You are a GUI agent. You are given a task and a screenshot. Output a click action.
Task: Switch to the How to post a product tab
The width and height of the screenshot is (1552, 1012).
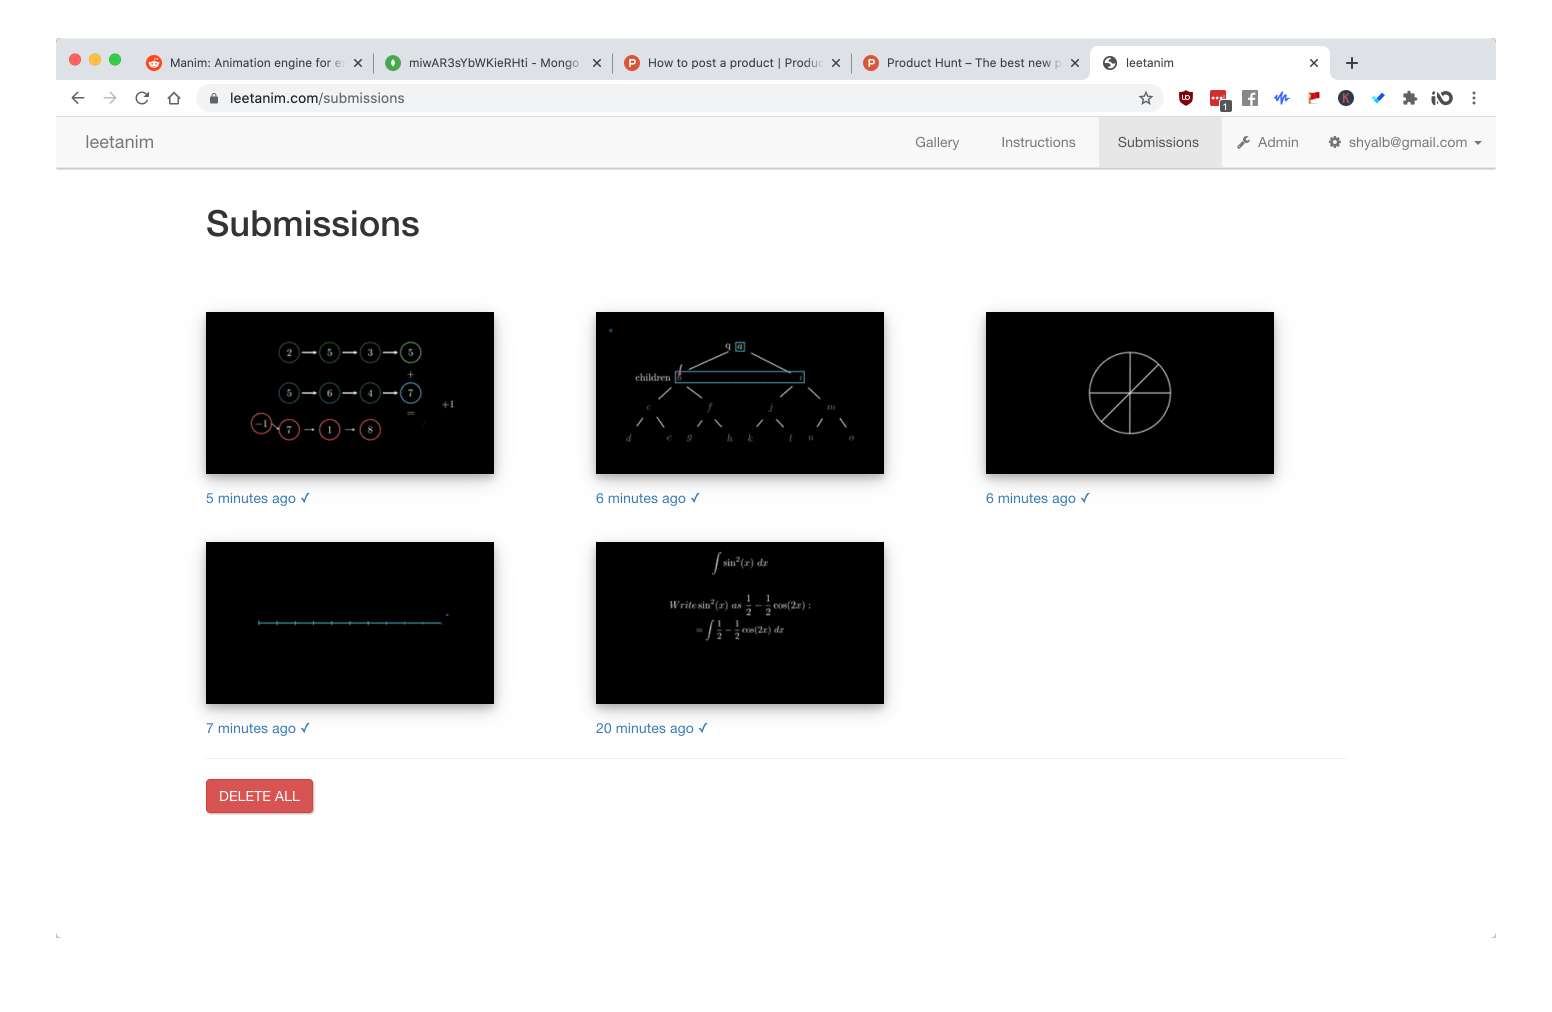(x=732, y=63)
